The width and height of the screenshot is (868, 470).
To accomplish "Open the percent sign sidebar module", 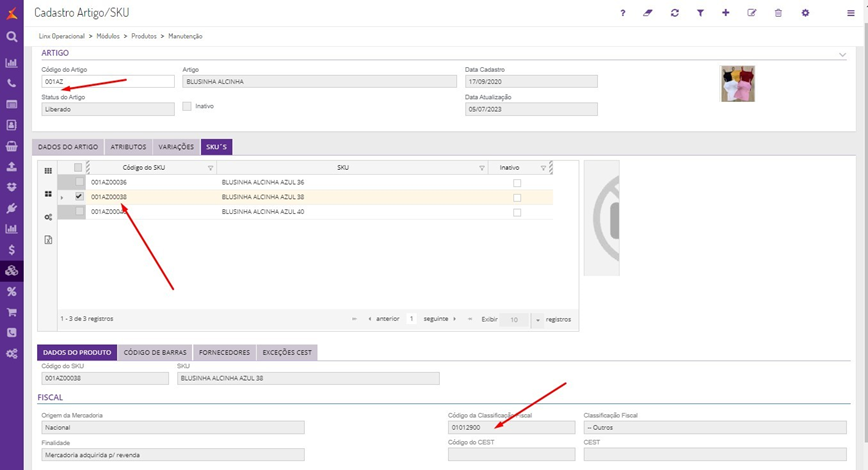I will pyautogui.click(x=12, y=292).
